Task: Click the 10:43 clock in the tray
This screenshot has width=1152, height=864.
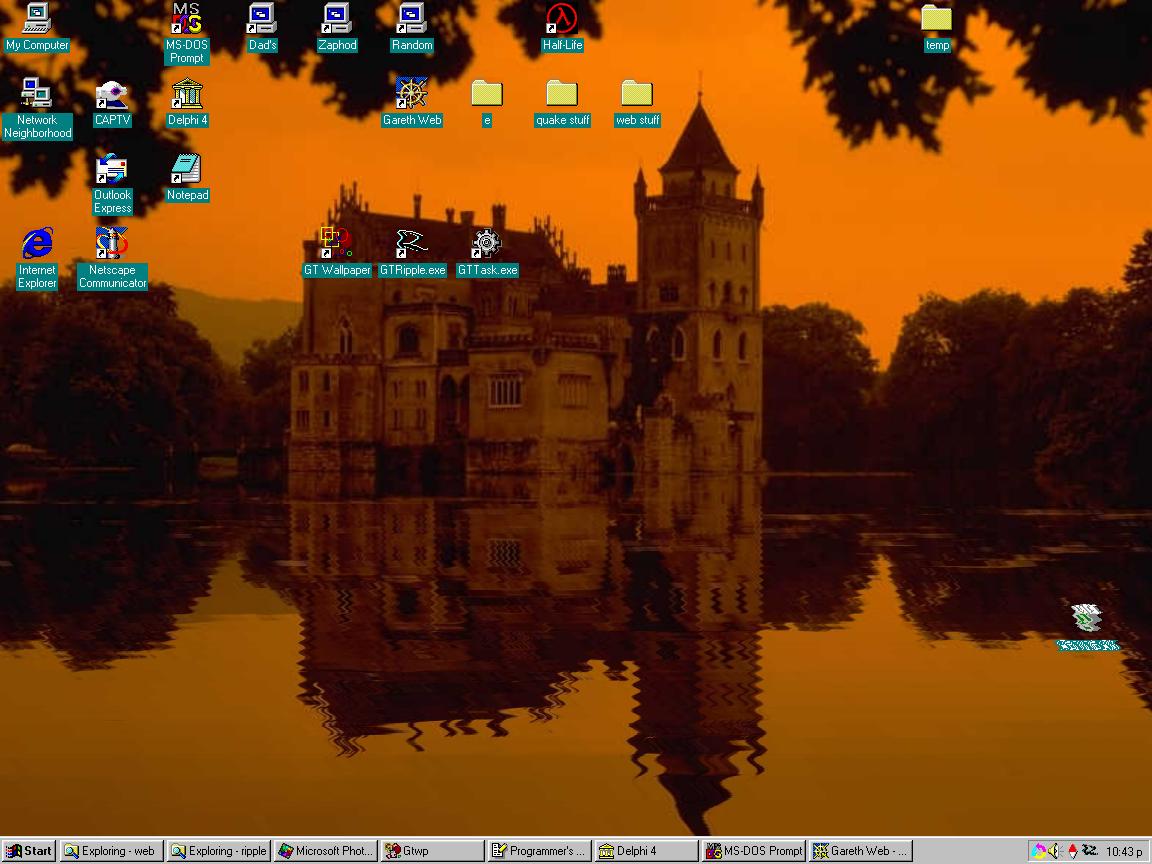Action: [1123, 852]
